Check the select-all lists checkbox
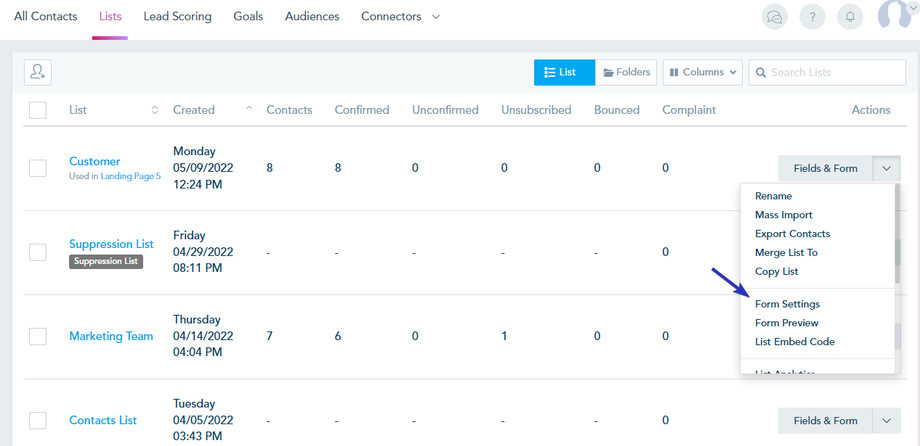The width and height of the screenshot is (920, 446). pyautogui.click(x=38, y=110)
